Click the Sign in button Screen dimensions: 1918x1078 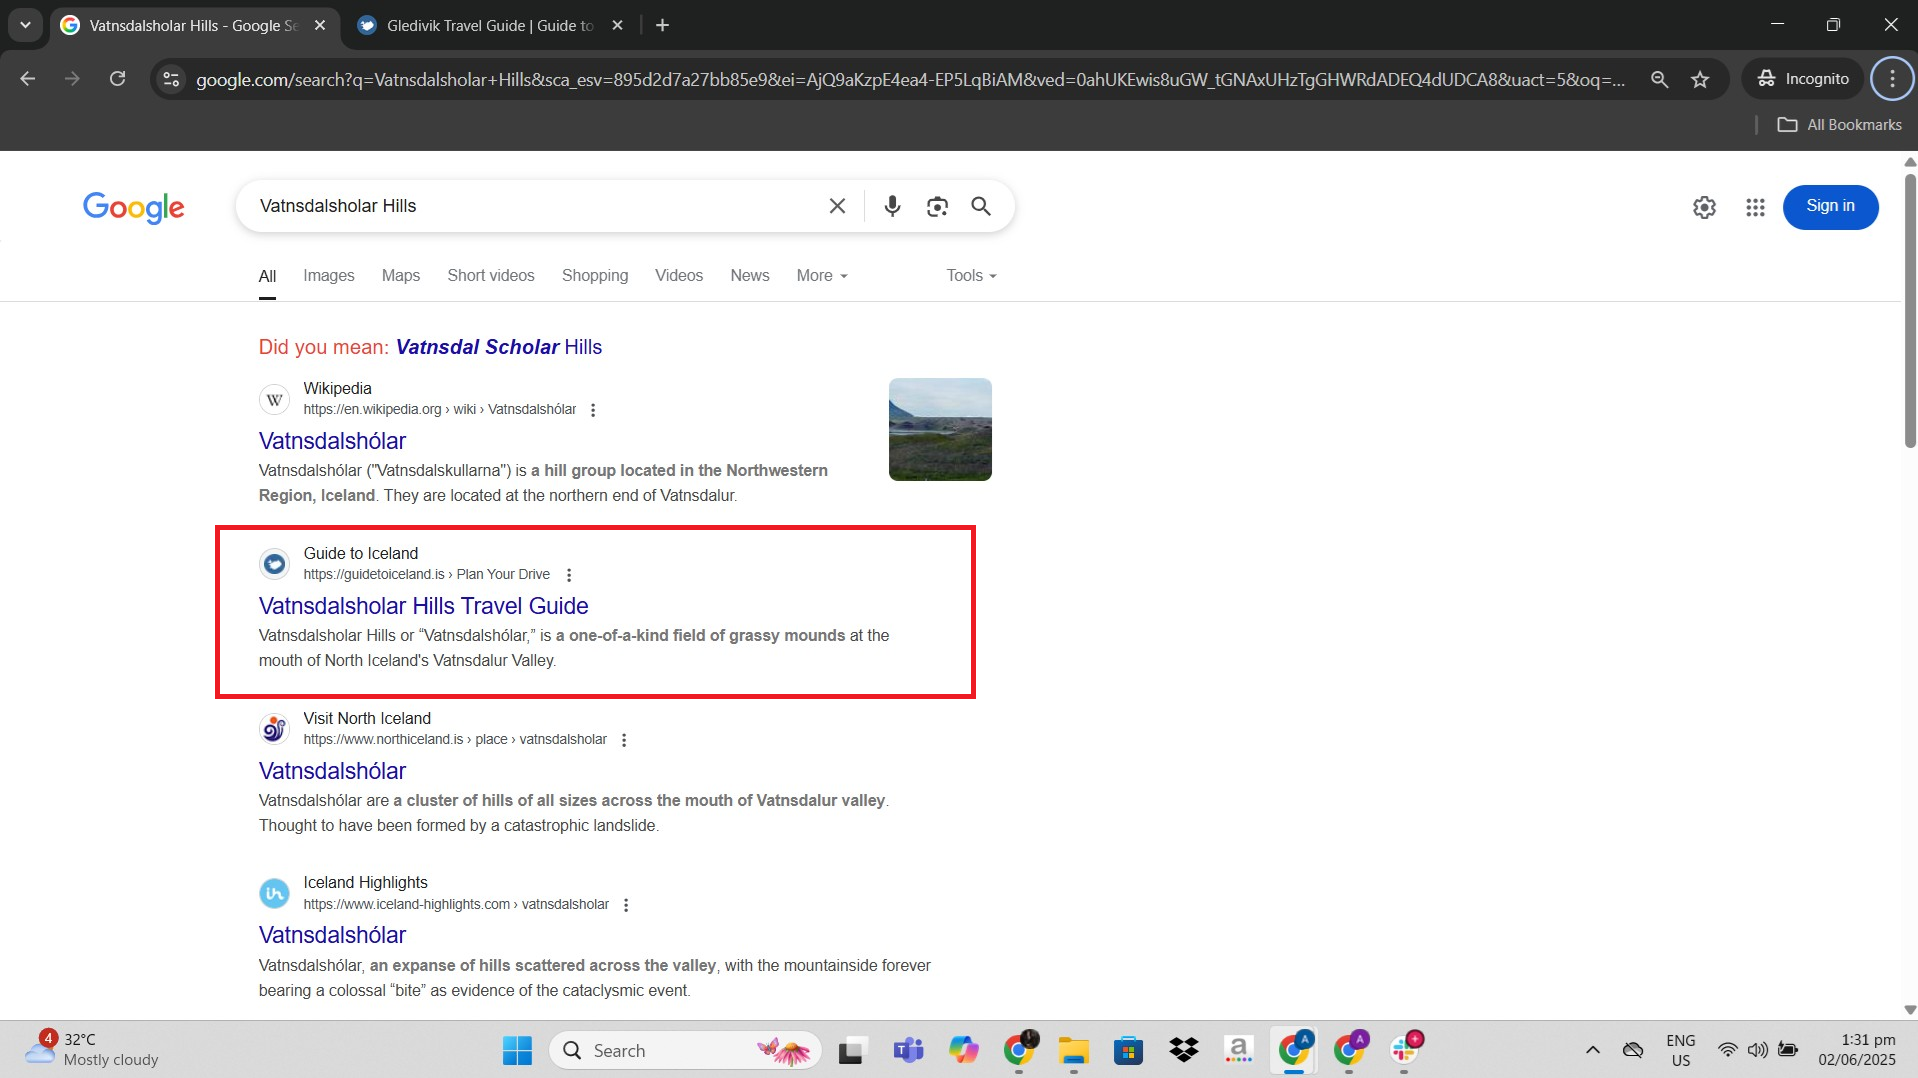click(1830, 207)
